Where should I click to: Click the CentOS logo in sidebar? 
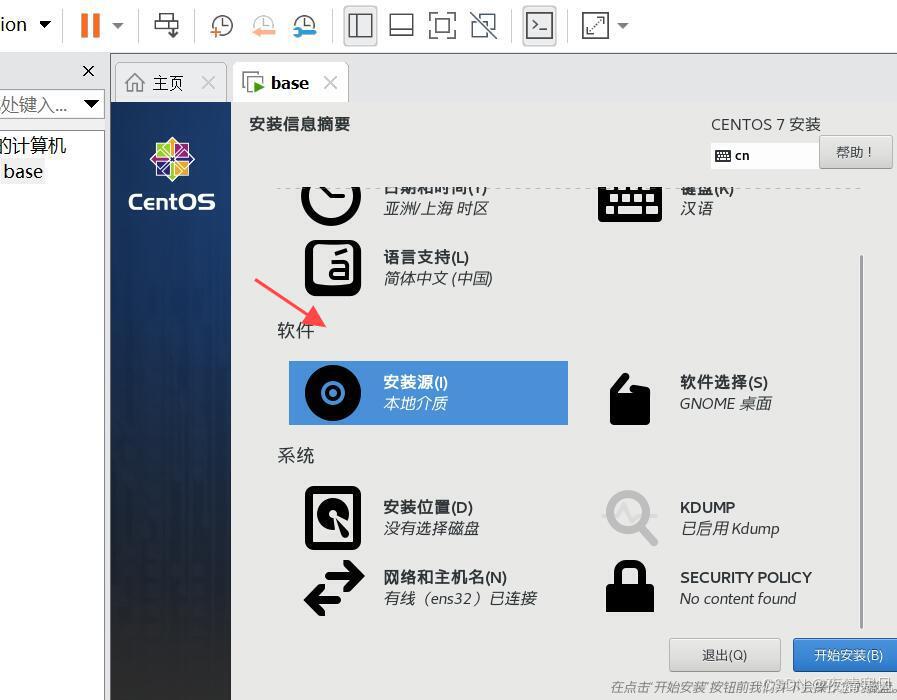tap(172, 174)
